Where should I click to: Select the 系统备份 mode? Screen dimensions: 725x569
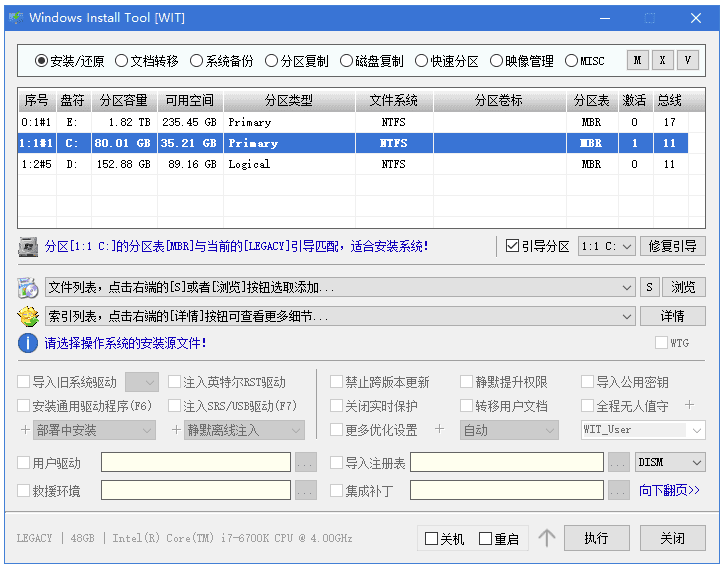point(197,61)
